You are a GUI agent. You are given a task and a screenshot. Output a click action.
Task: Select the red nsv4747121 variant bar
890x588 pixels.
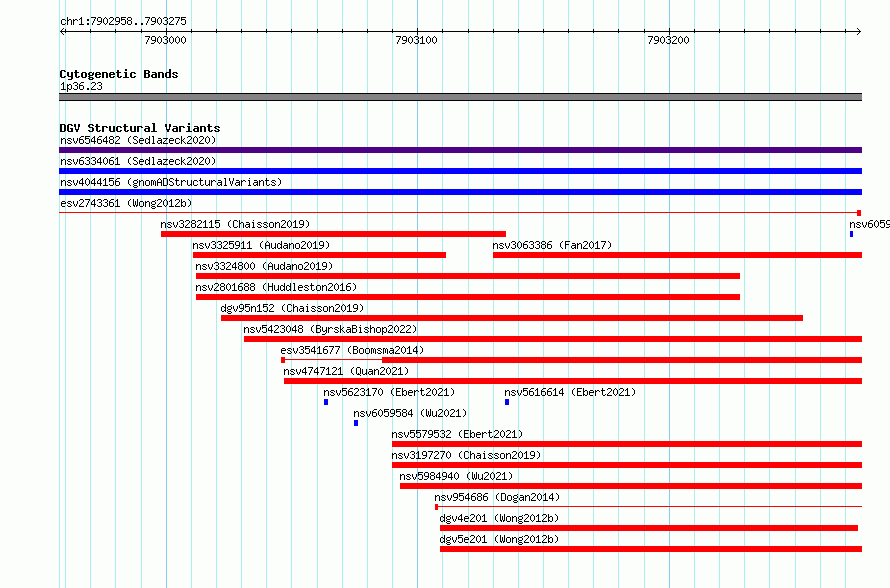click(573, 381)
